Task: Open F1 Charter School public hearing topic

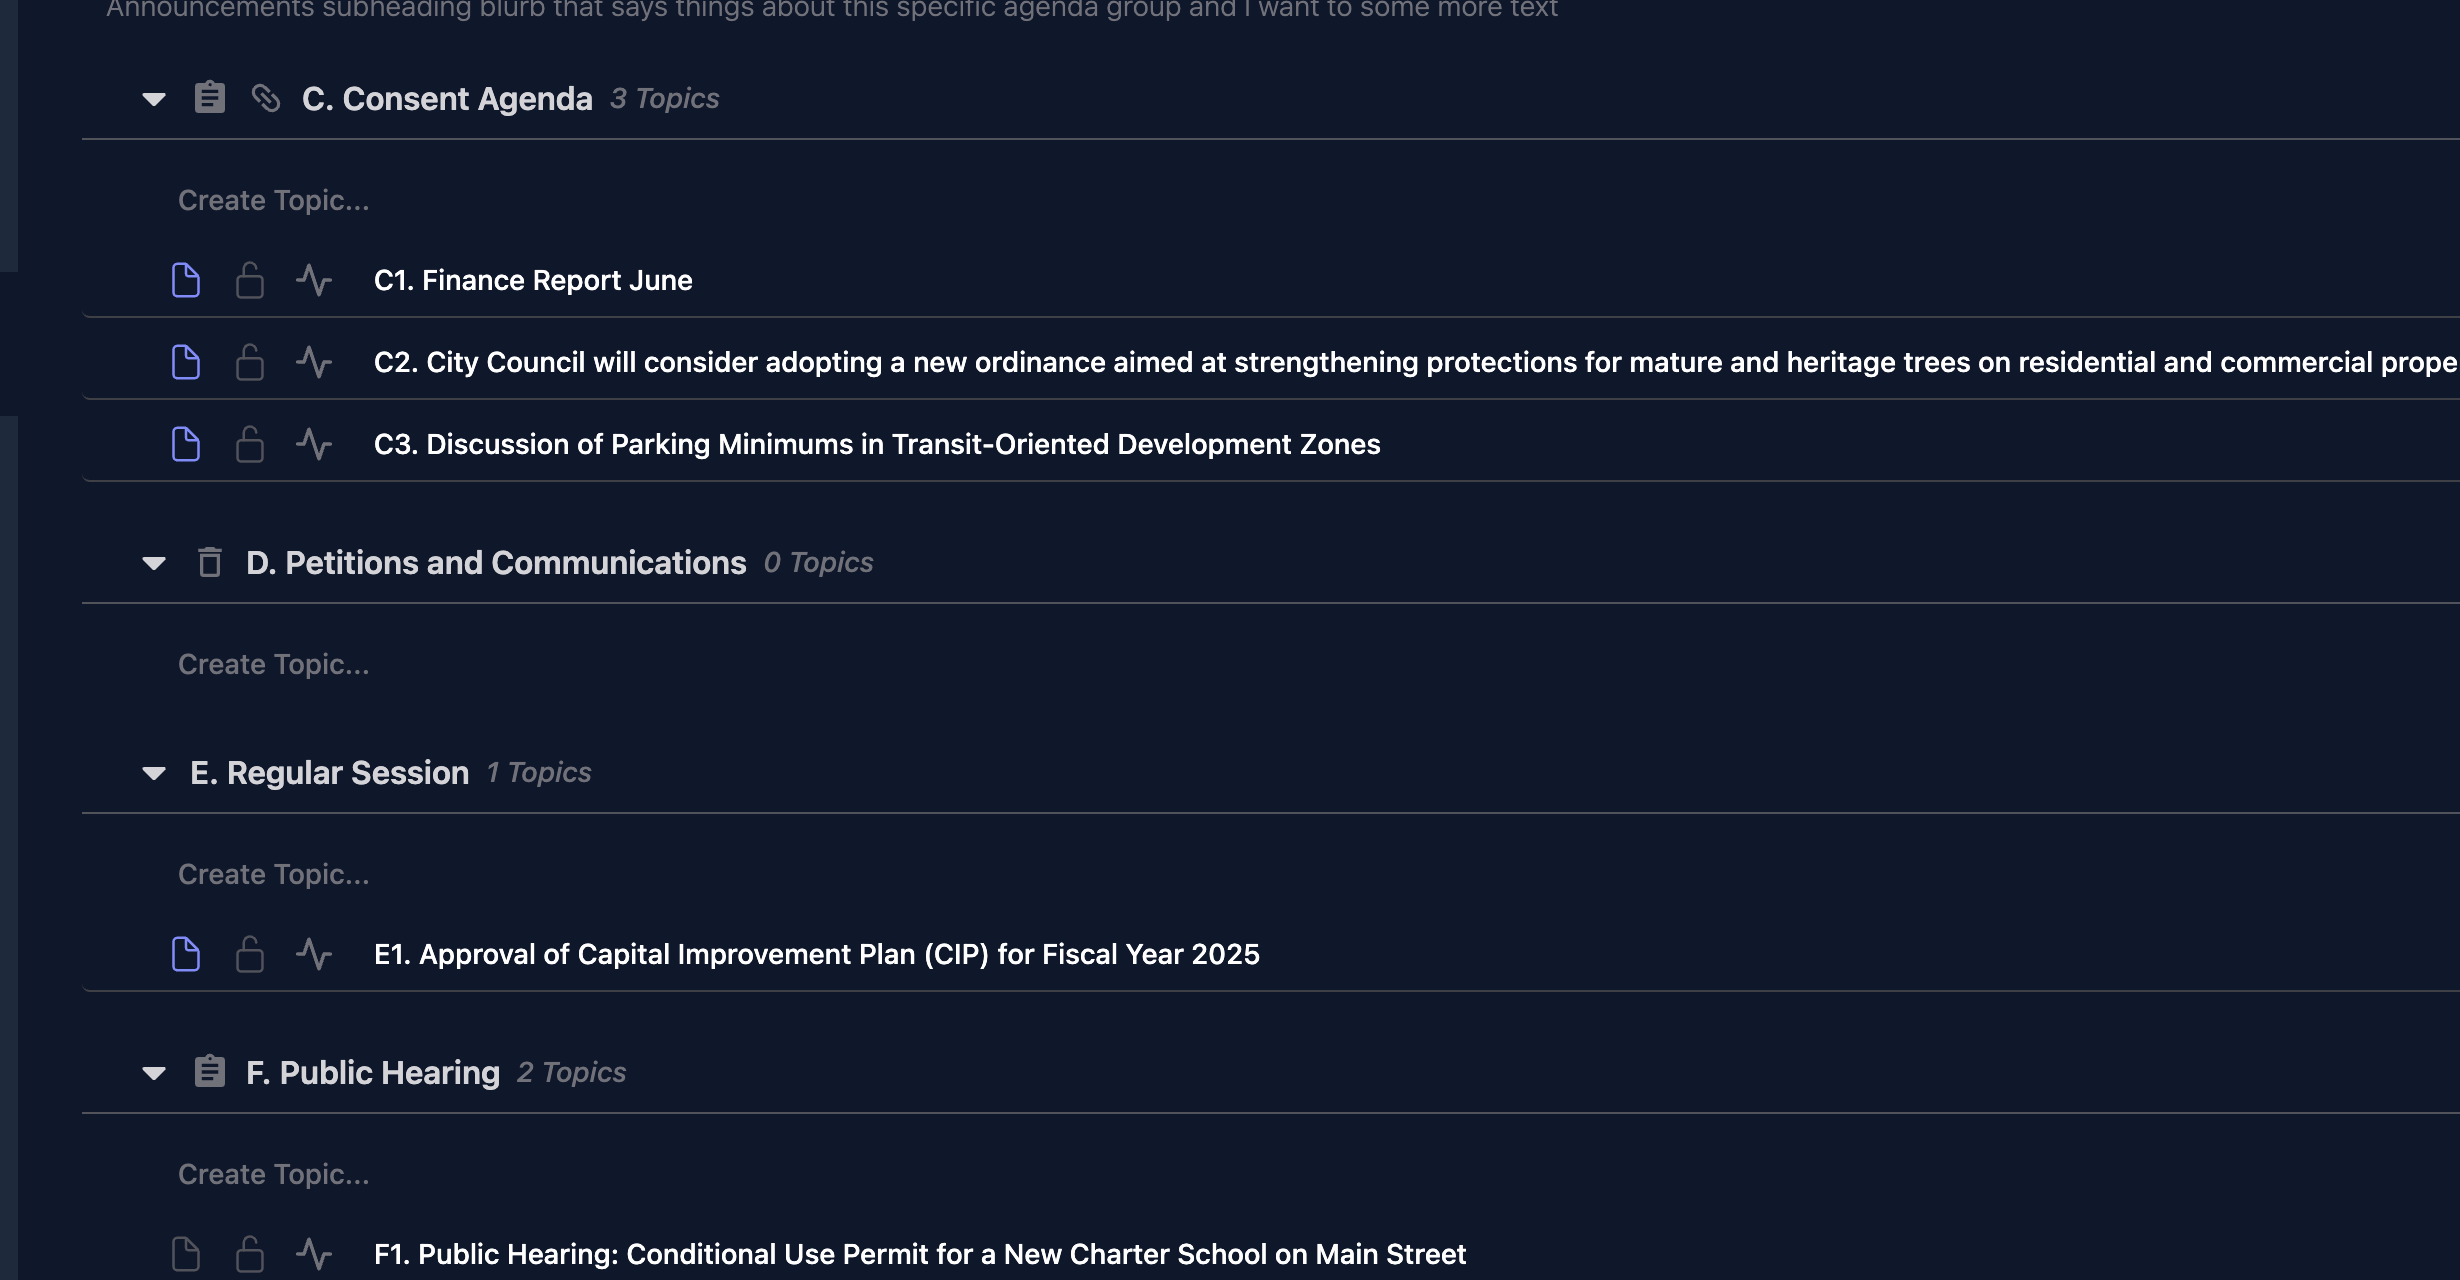Action: [x=919, y=1254]
